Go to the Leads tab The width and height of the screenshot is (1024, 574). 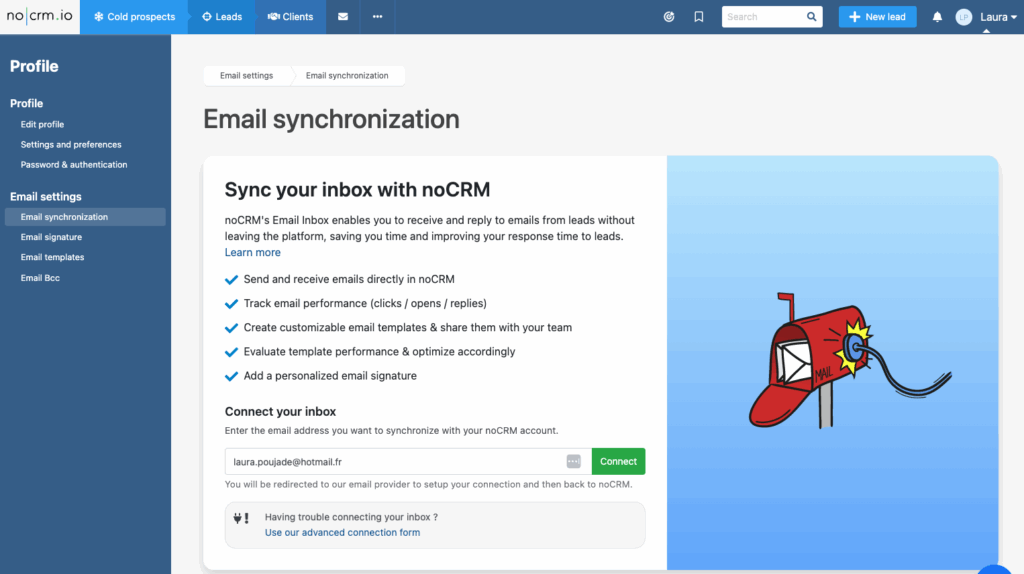[222, 17]
